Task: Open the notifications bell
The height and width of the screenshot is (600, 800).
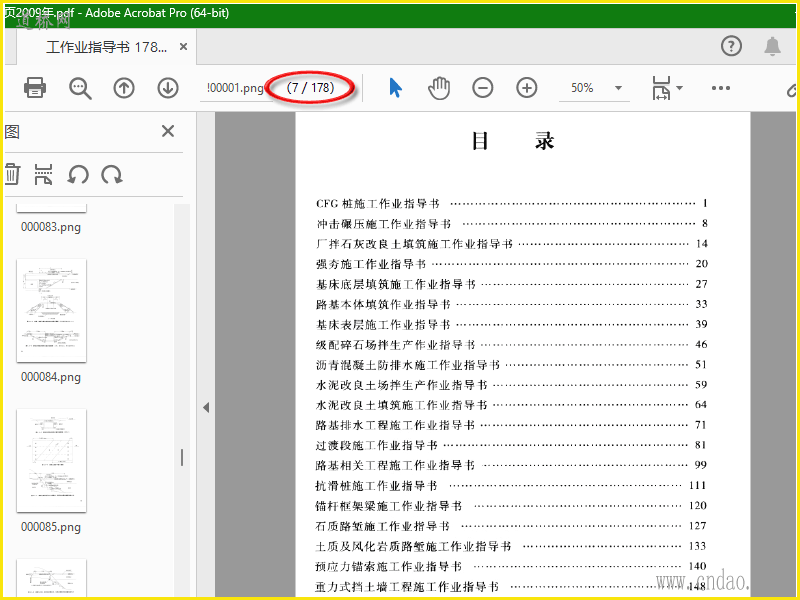Action: pos(772,46)
